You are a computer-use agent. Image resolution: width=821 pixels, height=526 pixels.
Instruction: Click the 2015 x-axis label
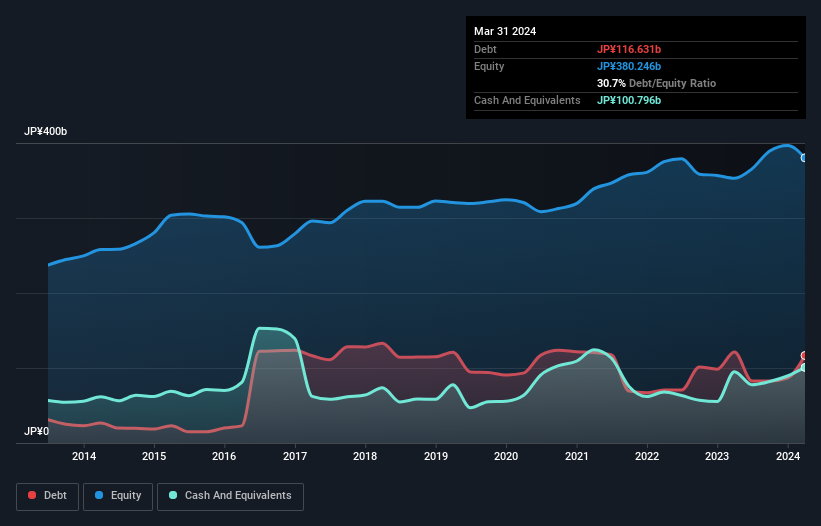(154, 456)
